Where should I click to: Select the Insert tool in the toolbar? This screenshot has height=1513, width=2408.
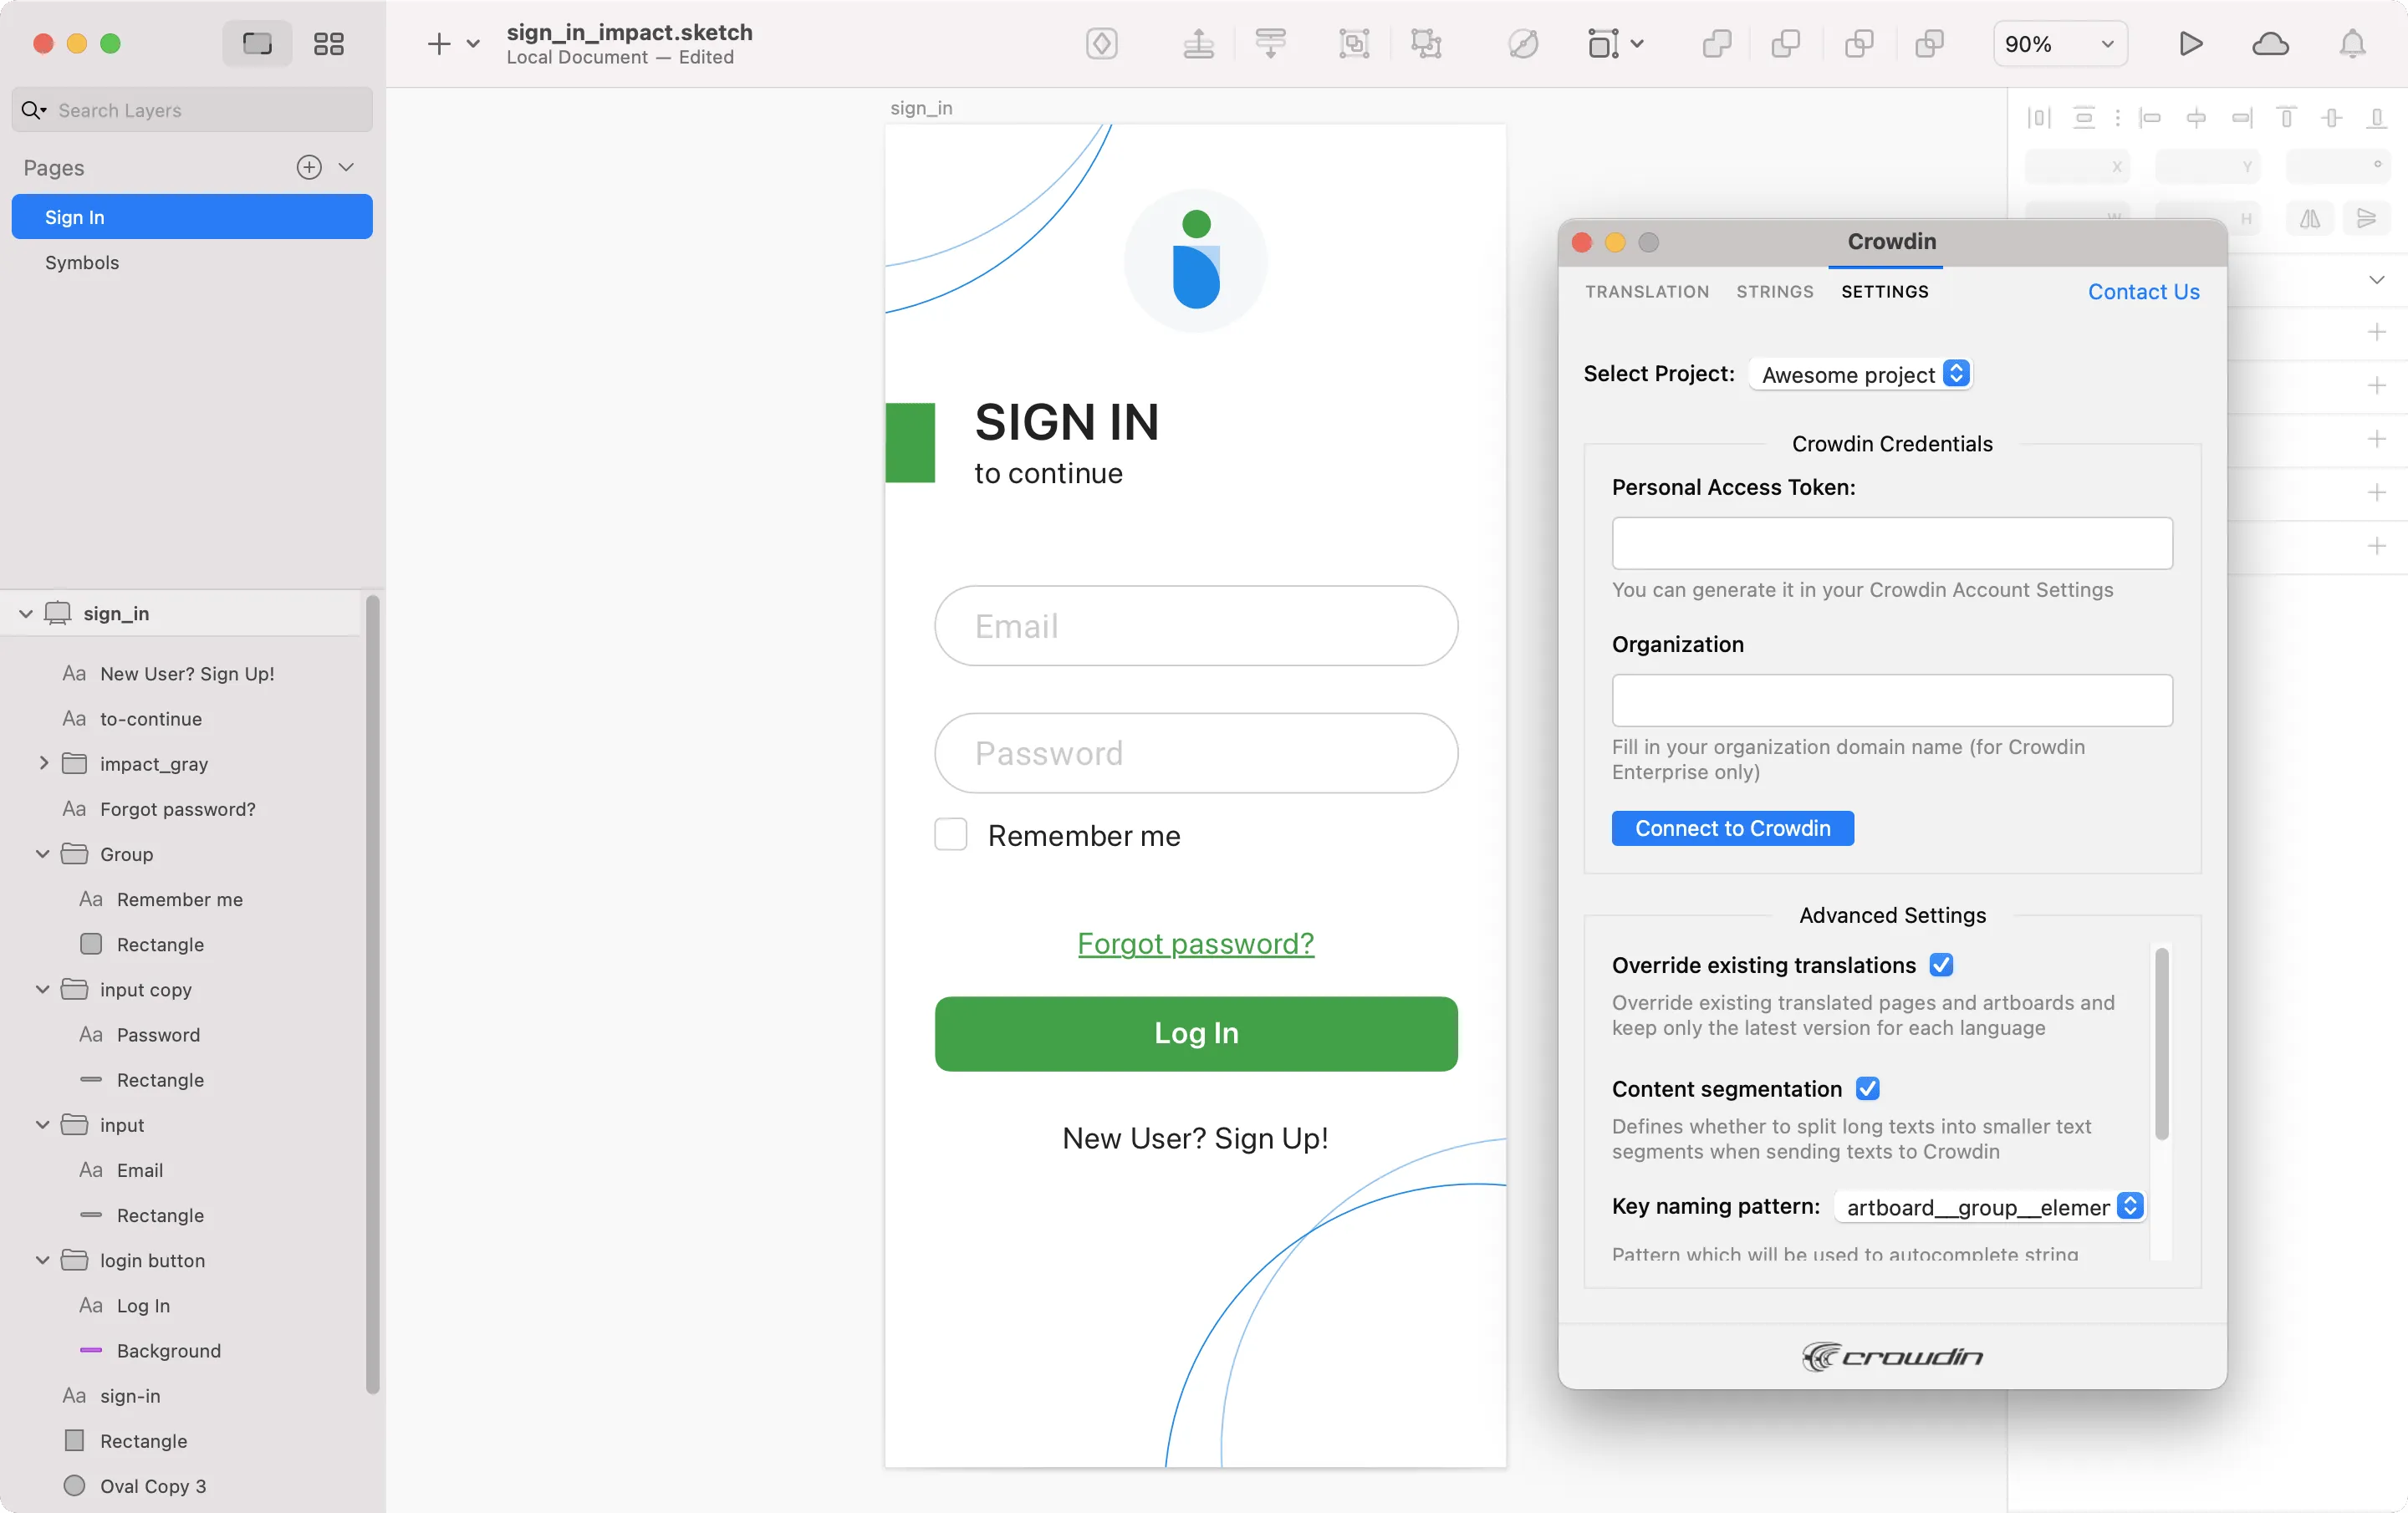[440, 44]
